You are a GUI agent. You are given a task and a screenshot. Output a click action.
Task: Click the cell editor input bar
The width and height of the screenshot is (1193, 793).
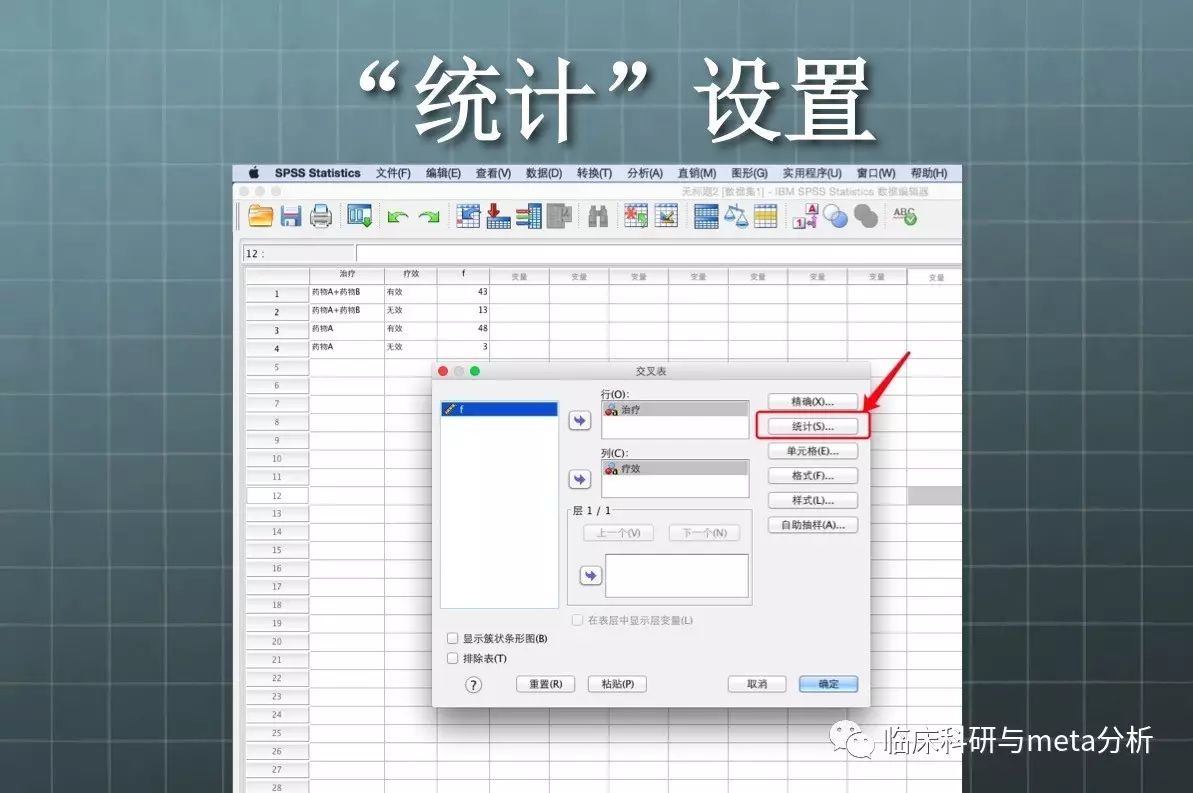pos(658,253)
